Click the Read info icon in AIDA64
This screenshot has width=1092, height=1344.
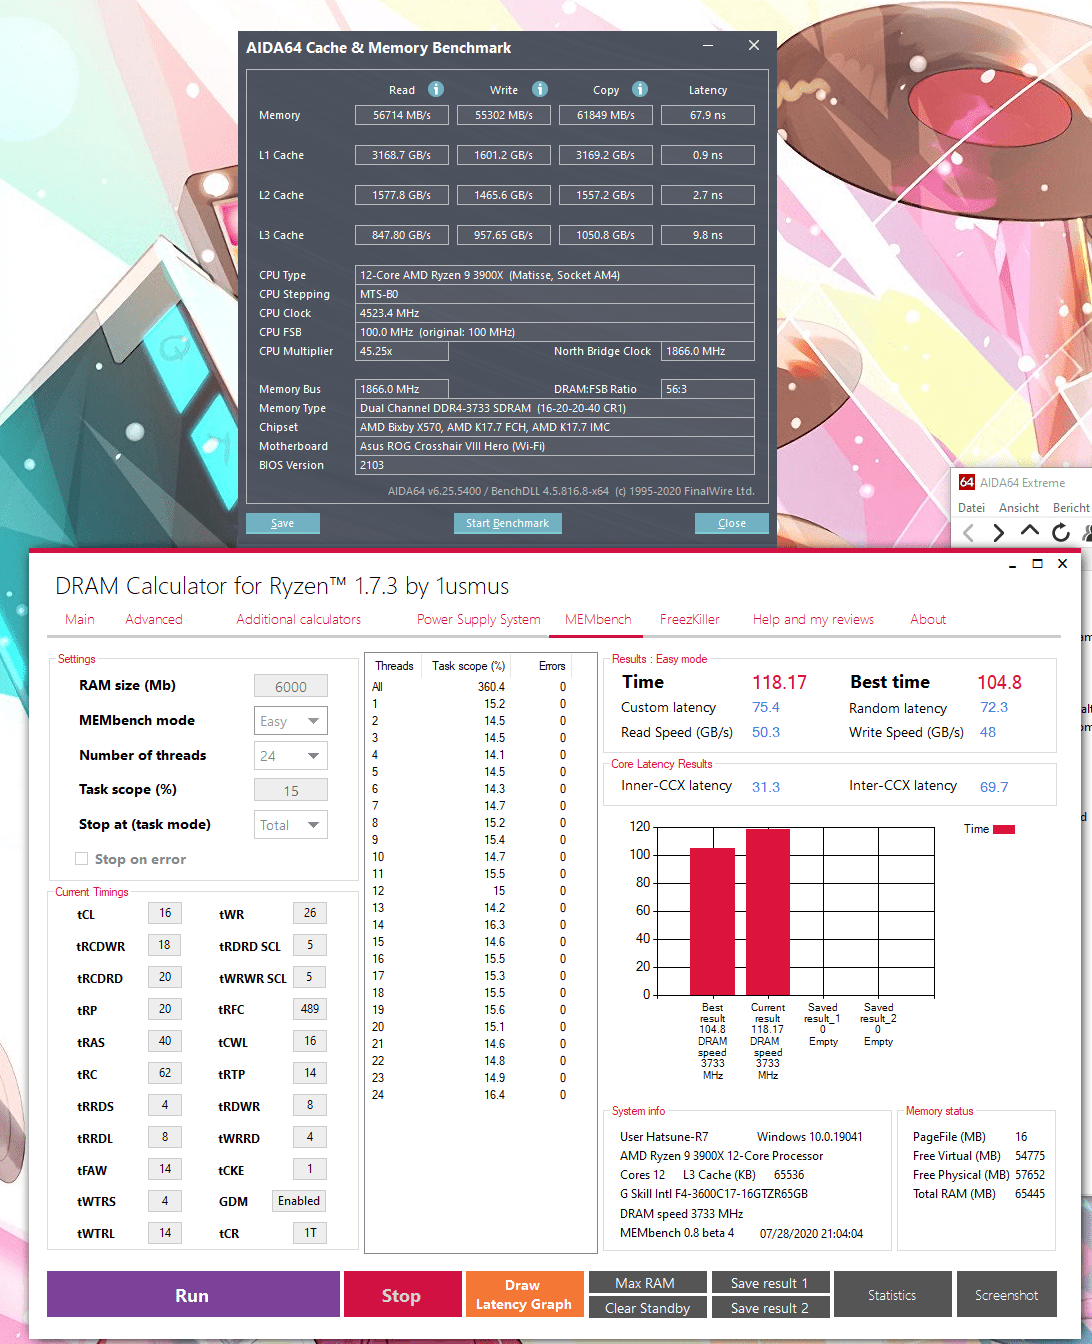[436, 89]
